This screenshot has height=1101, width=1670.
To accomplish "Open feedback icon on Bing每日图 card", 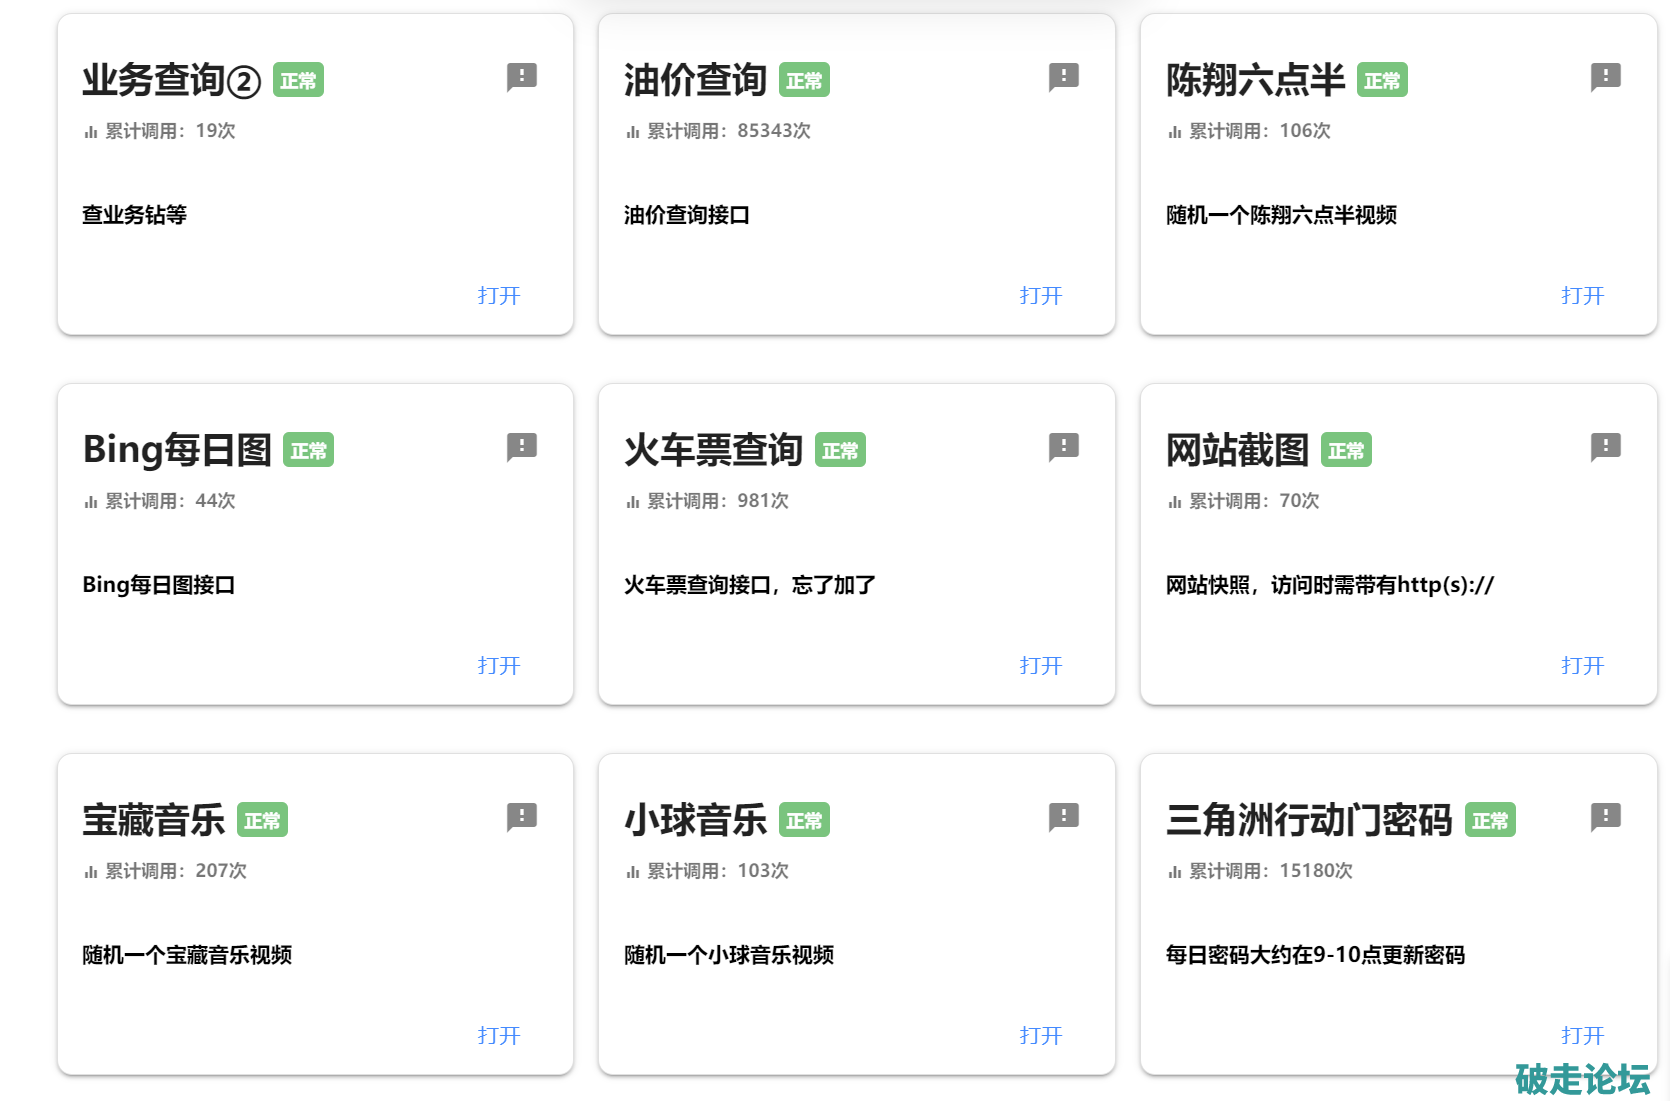I will pyautogui.click(x=521, y=447).
